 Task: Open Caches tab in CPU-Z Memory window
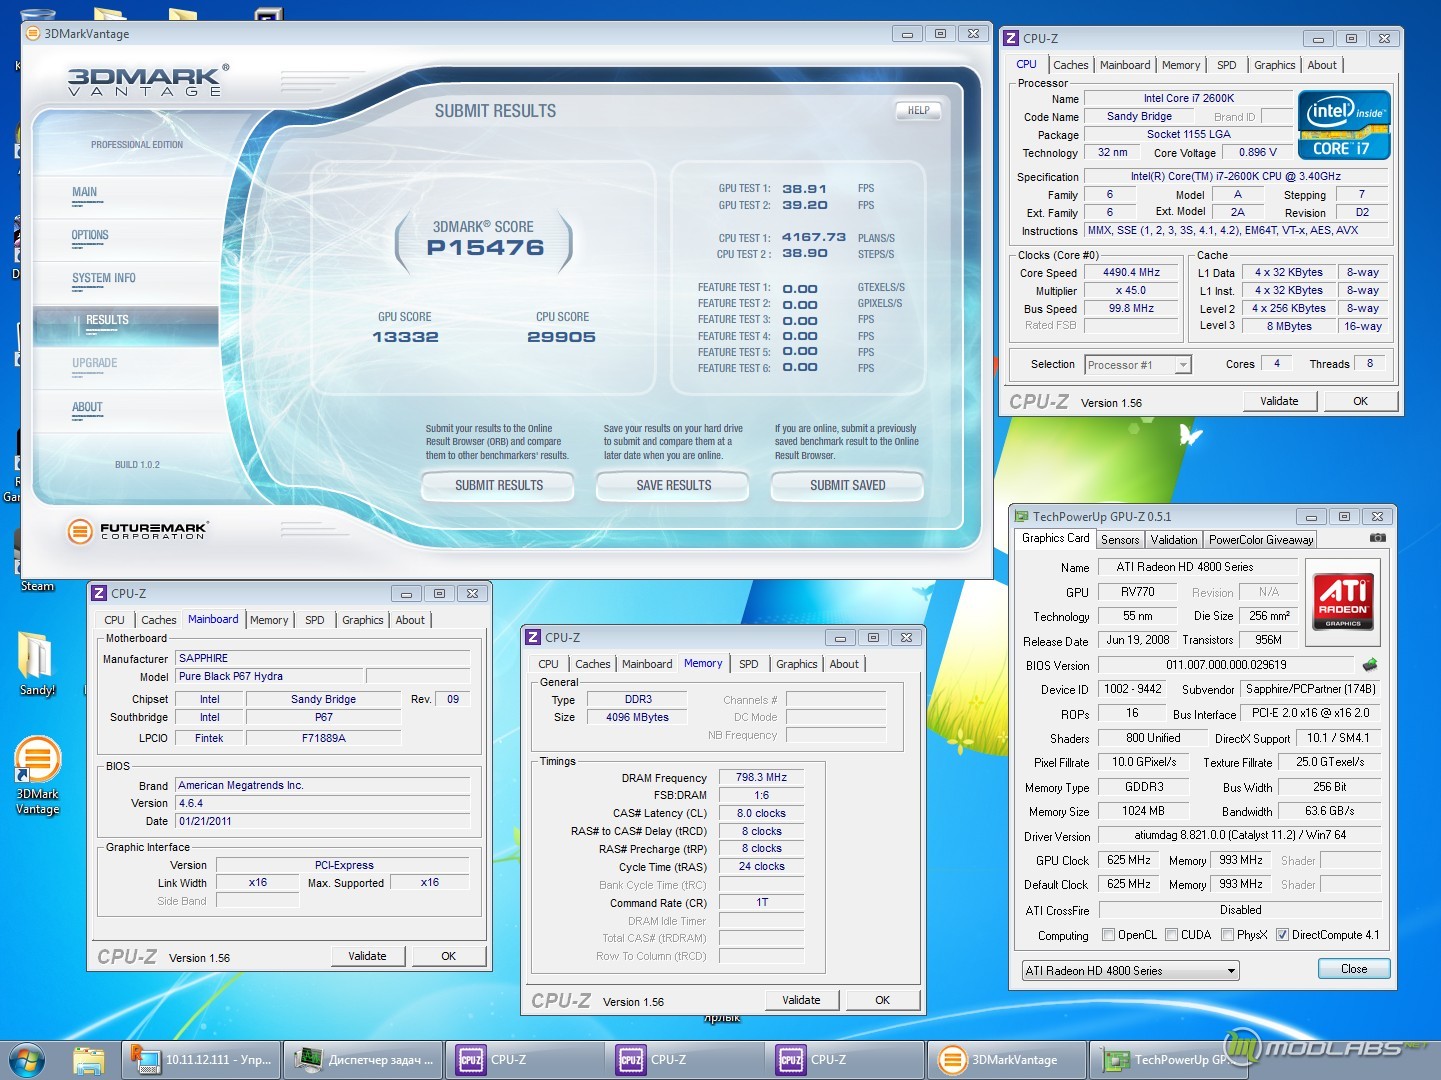pyautogui.click(x=592, y=664)
